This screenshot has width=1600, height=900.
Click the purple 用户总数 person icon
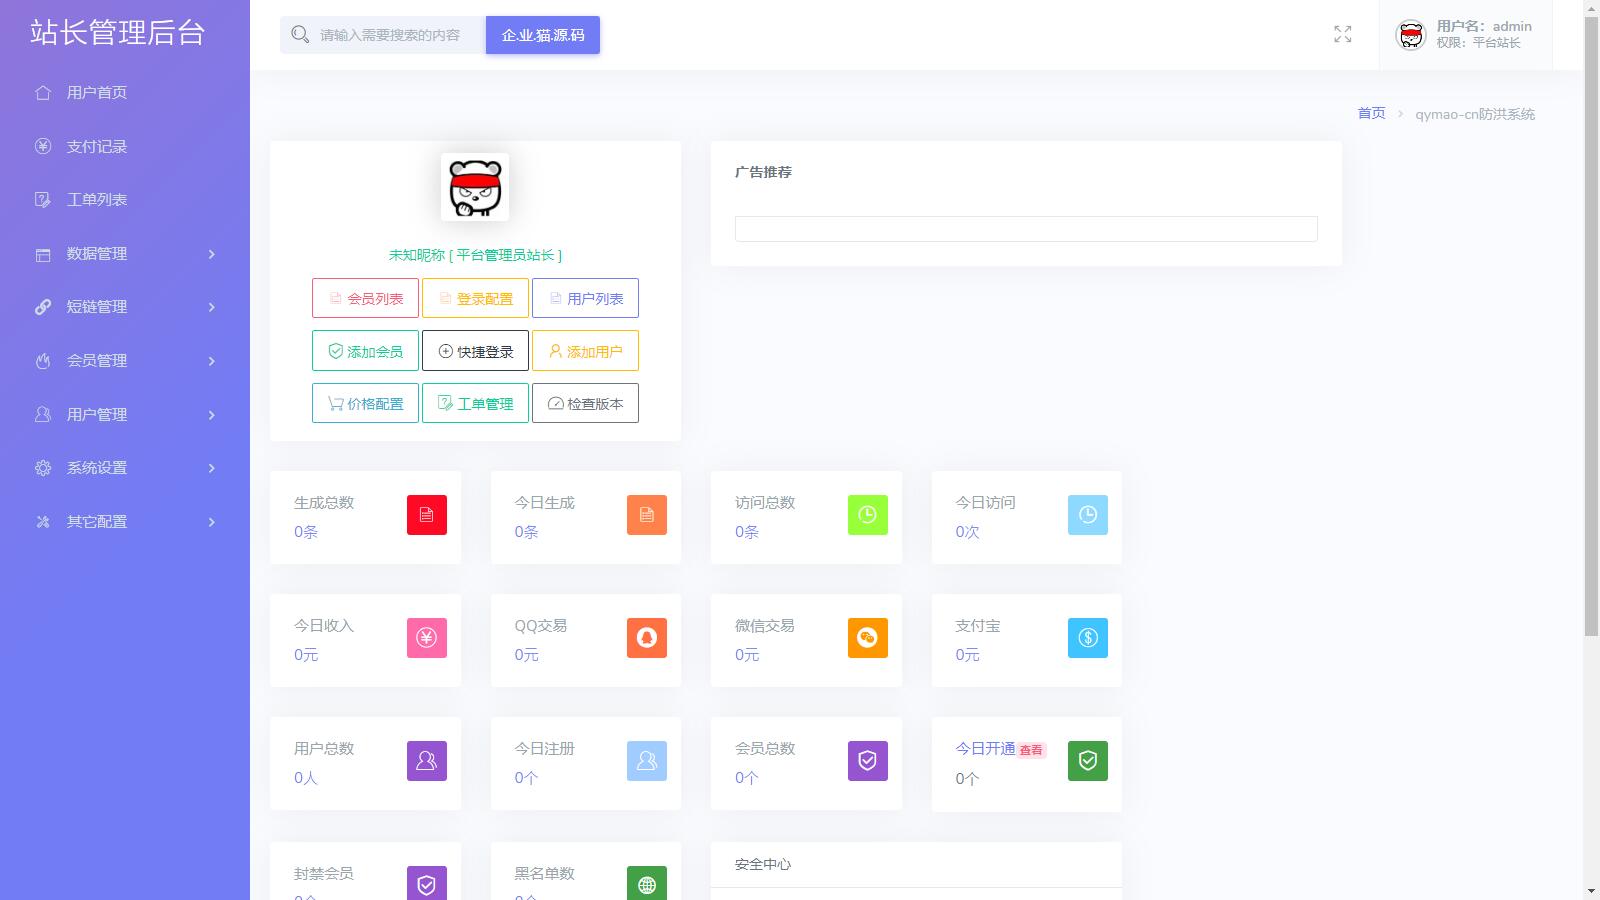pos(426,761)
